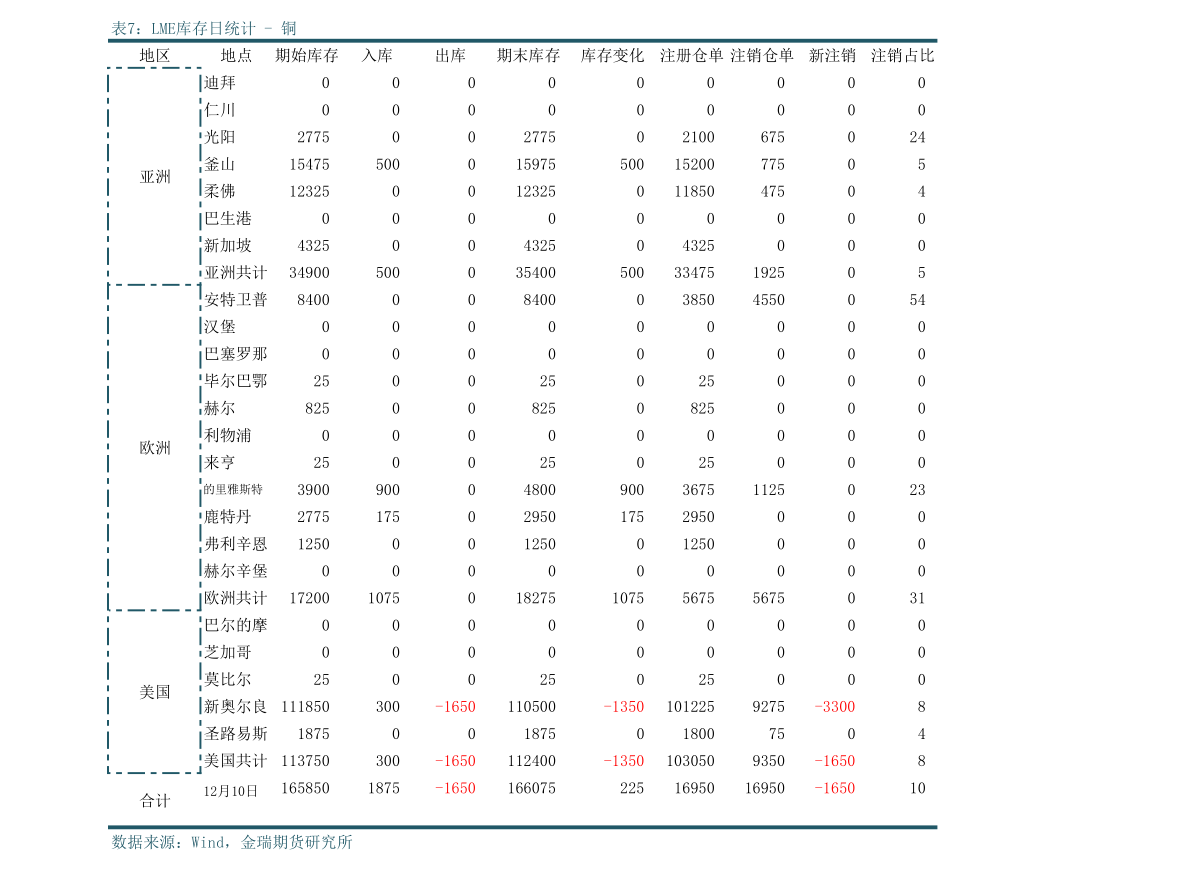1191x870 pixels.
Task: Click the table title "表7：LME库存日统计"
Action: click(183, 29)
